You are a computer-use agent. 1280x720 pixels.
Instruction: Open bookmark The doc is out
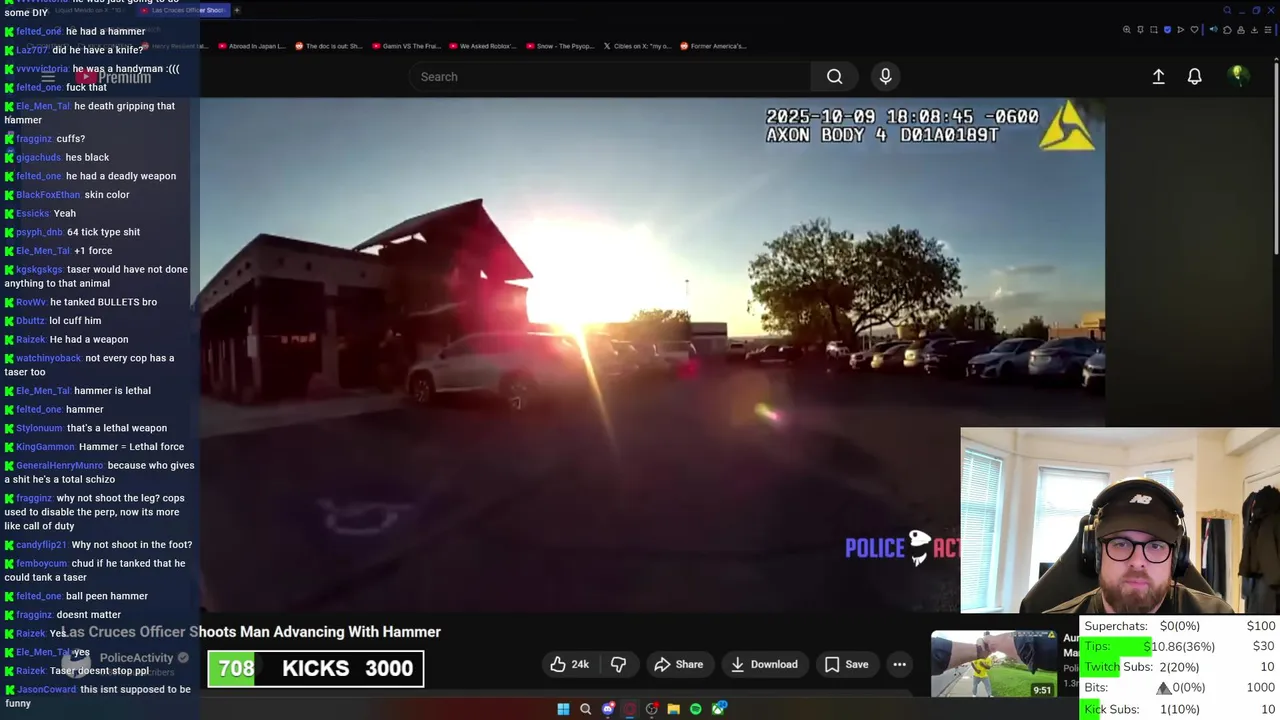pyautogui.click(x=327, y=46)
